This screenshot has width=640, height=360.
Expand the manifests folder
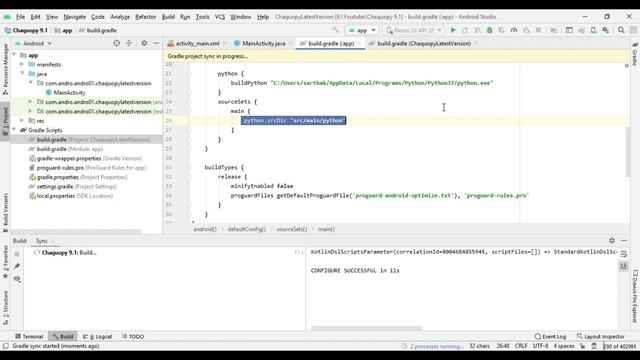click(x=22, y=64)
